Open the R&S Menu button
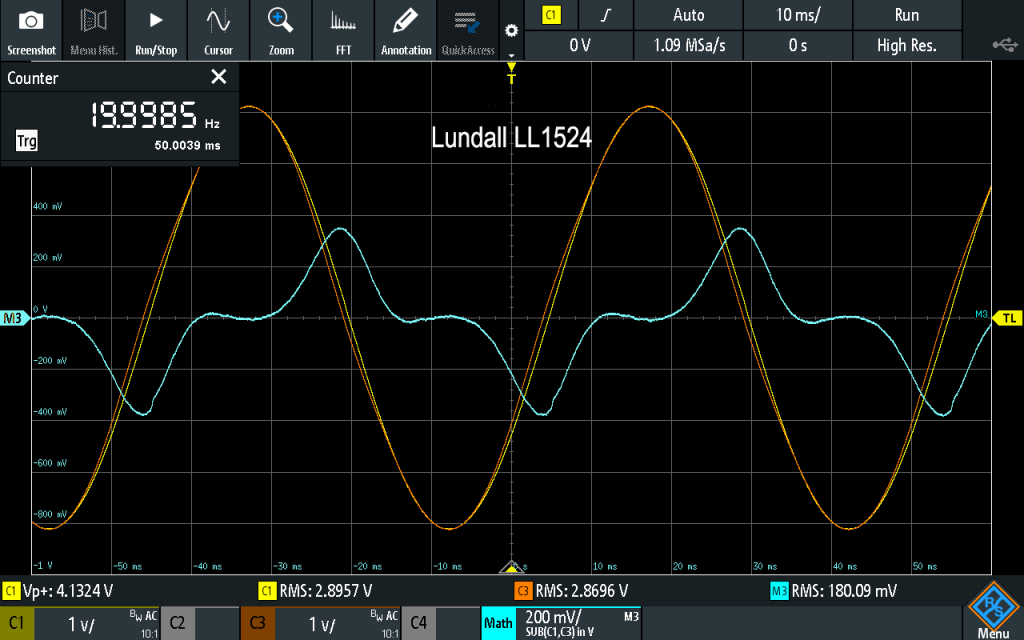1024x640 pixels. click(992, 612)
